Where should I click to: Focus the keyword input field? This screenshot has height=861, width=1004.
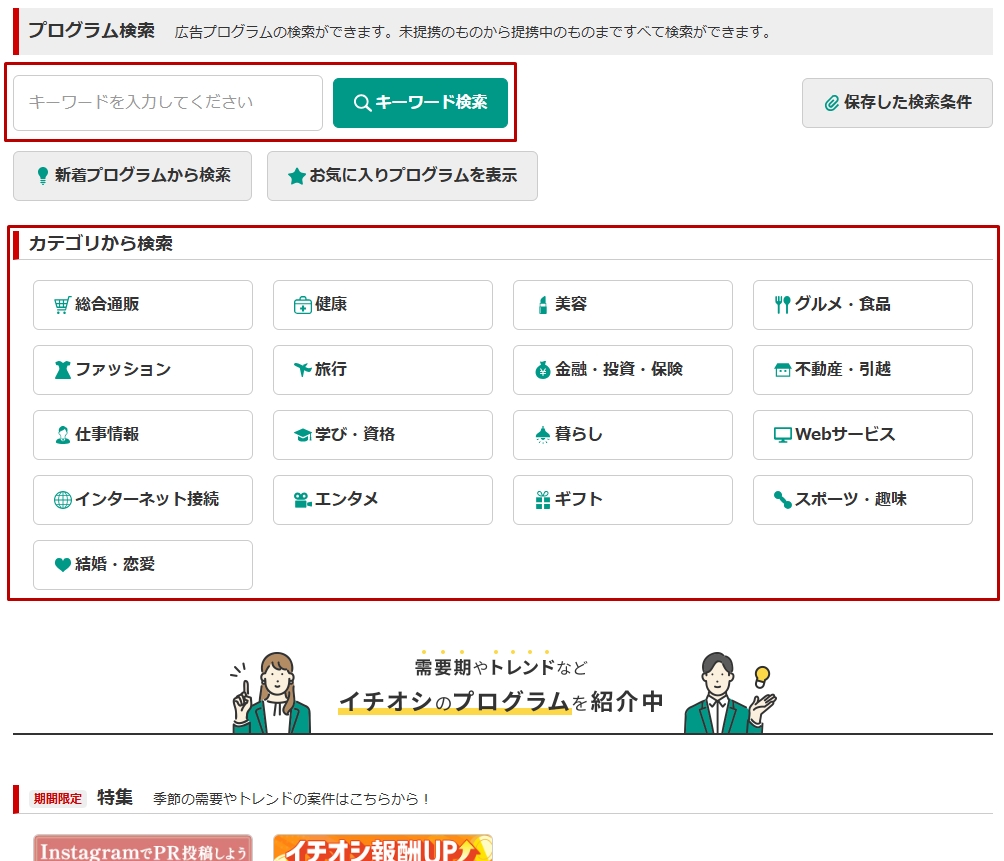pos(168,103)
